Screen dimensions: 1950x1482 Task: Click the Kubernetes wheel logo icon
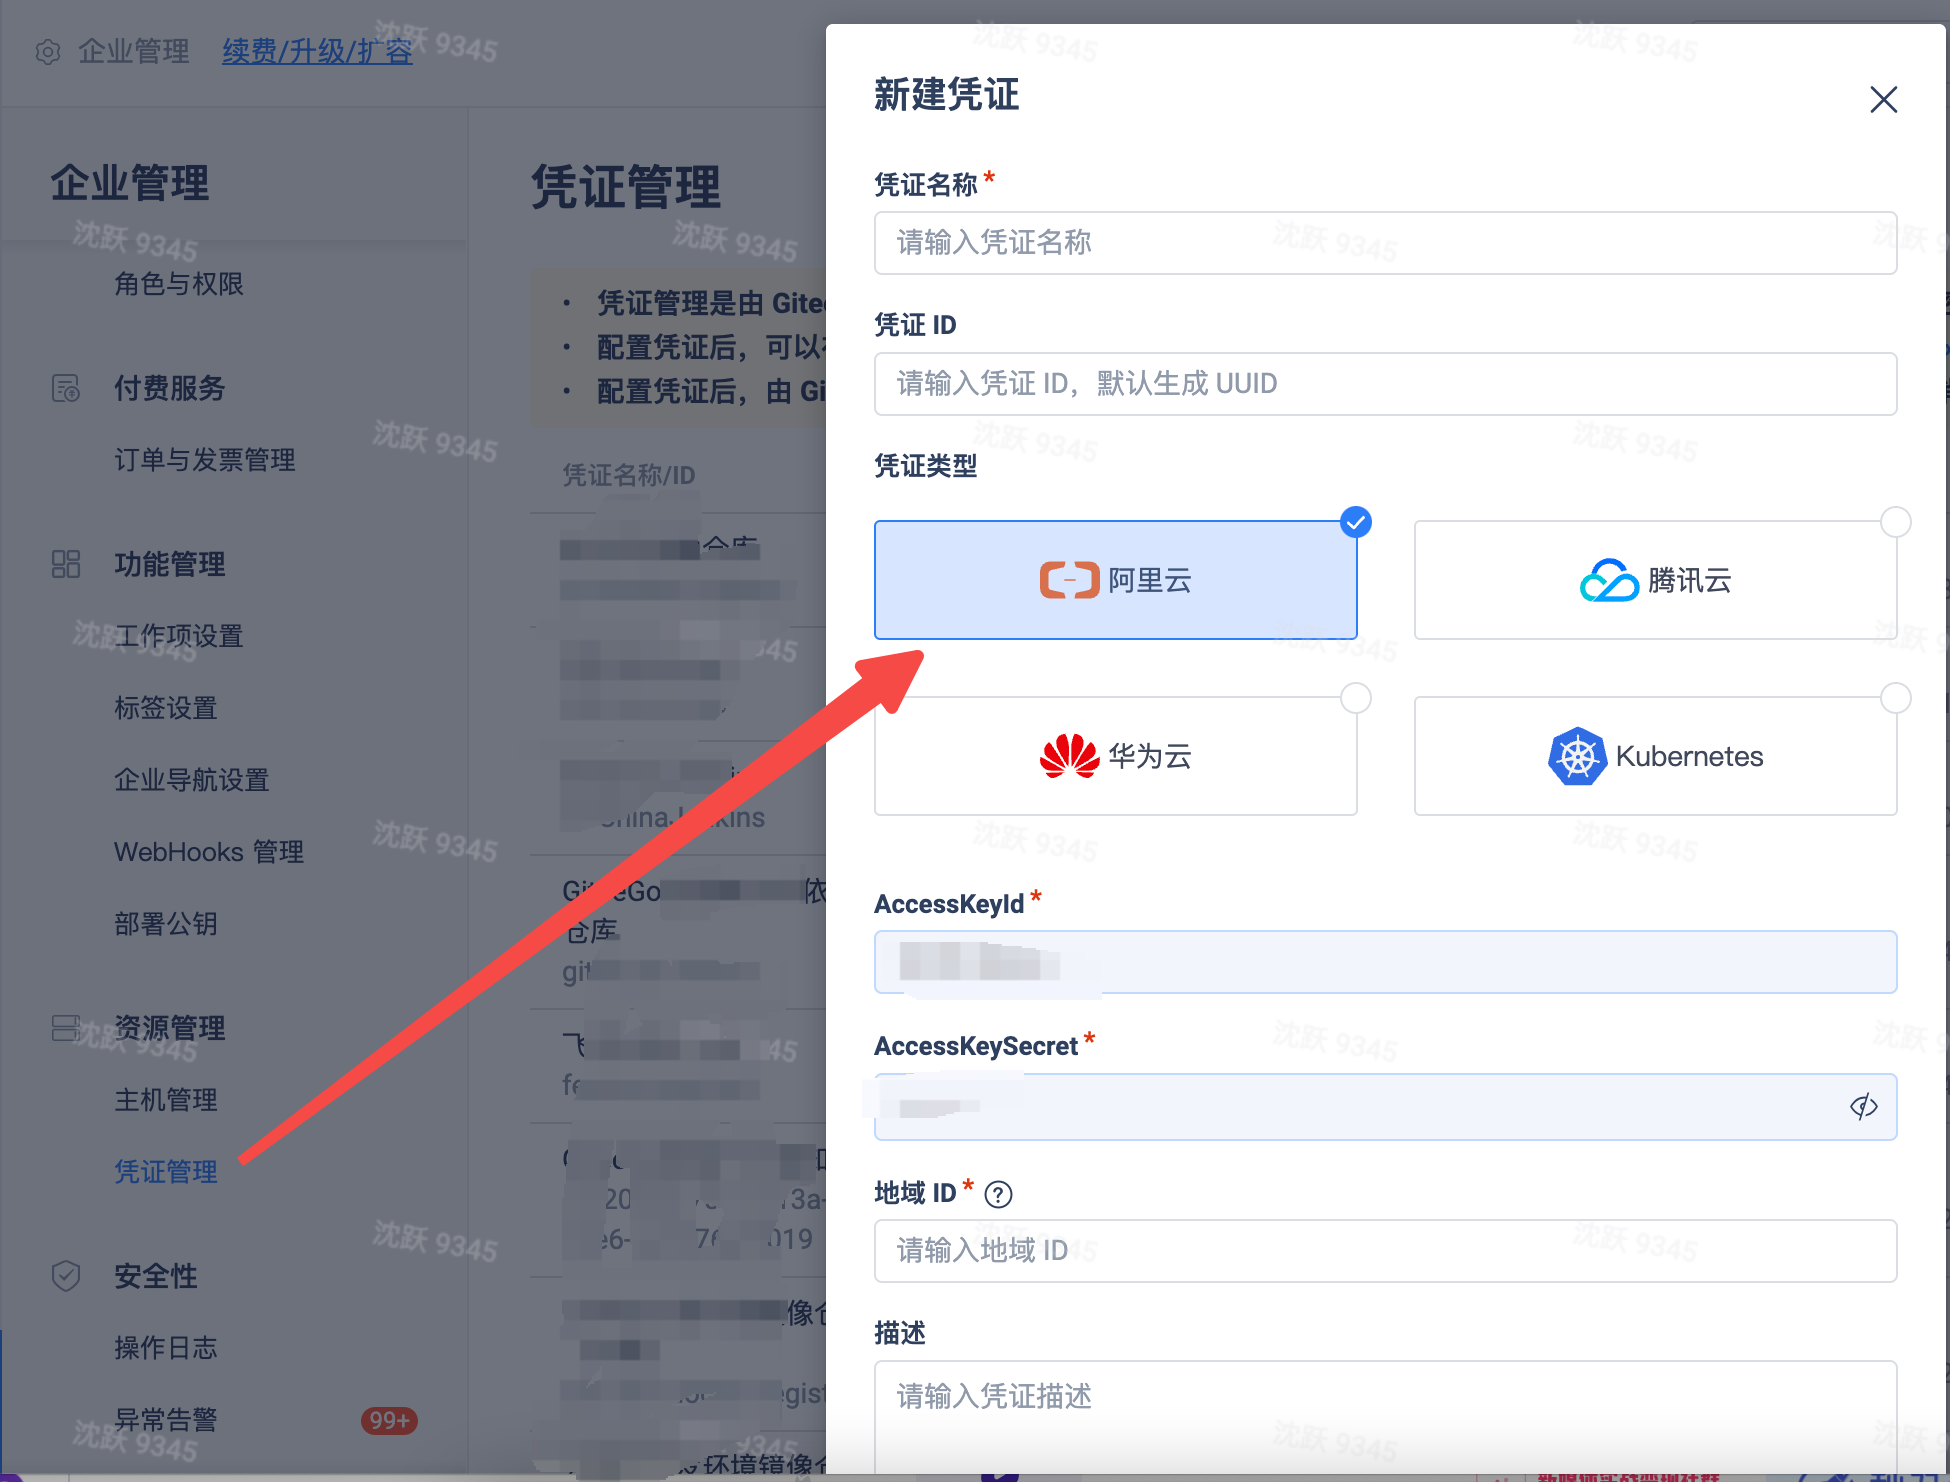(x=1577, y=756)
